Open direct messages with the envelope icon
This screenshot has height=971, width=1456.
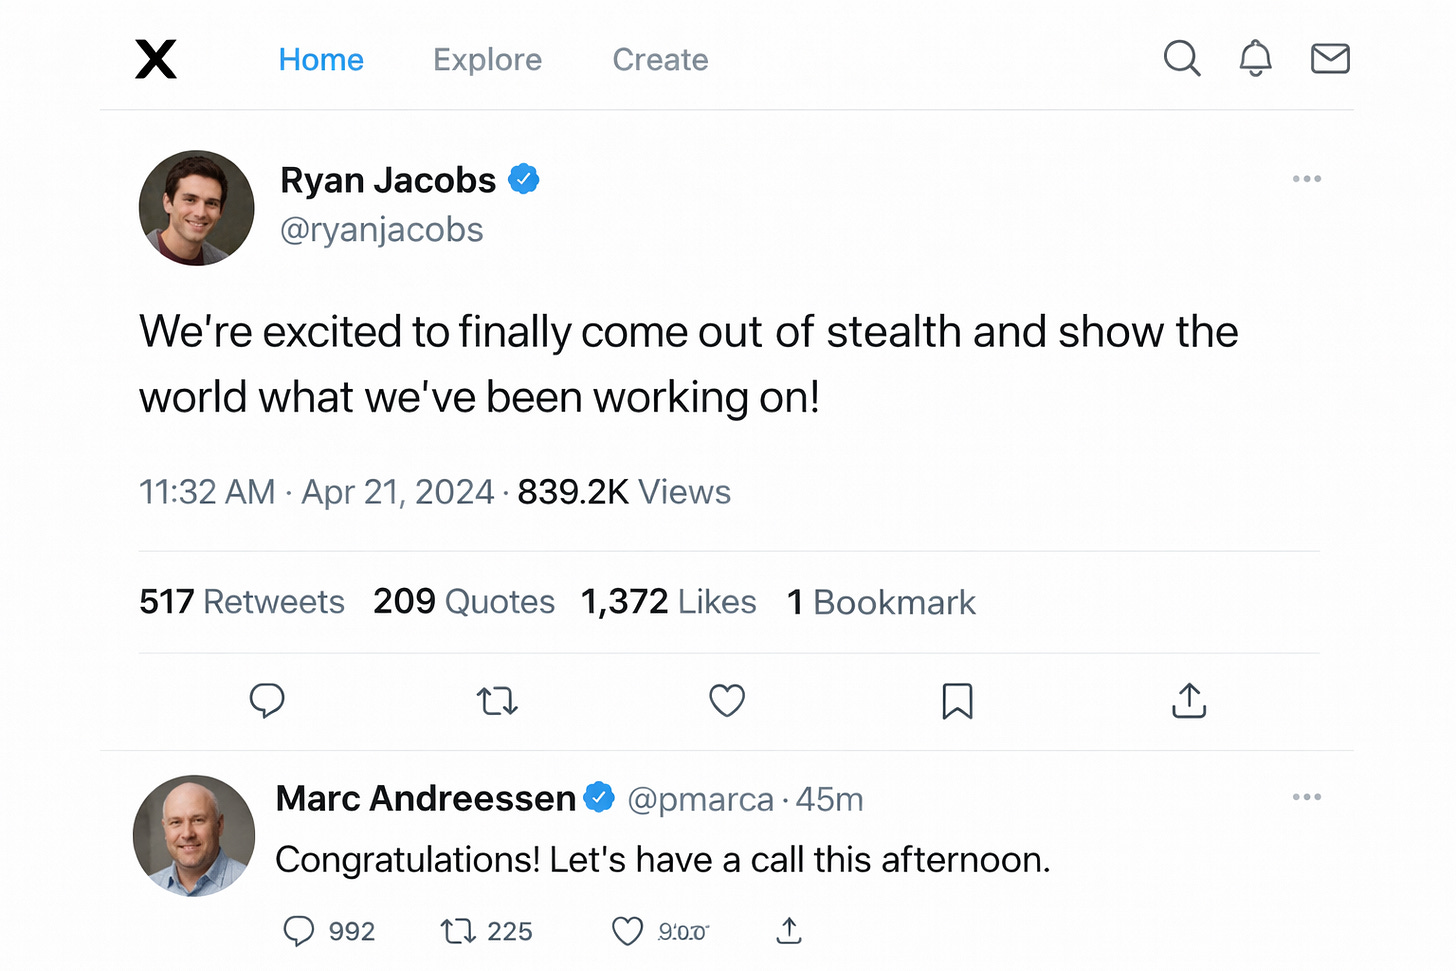1329,59
